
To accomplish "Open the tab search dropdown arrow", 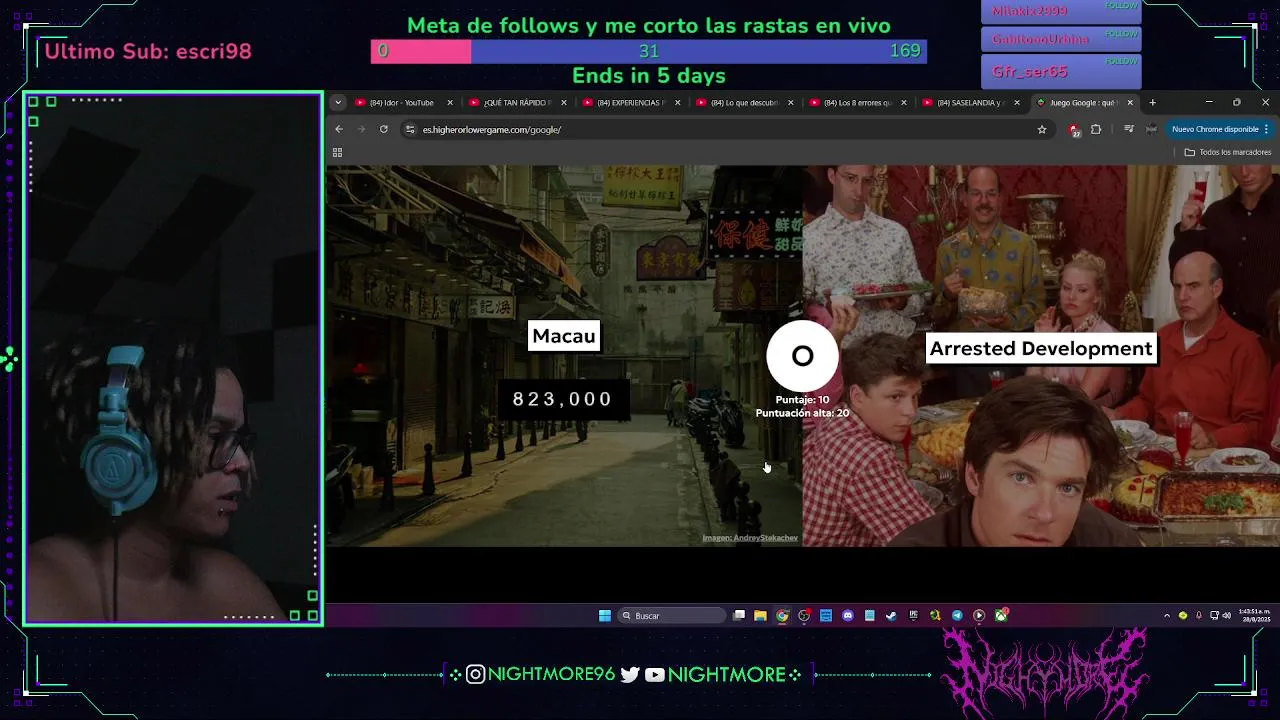I will click(338, 102).
